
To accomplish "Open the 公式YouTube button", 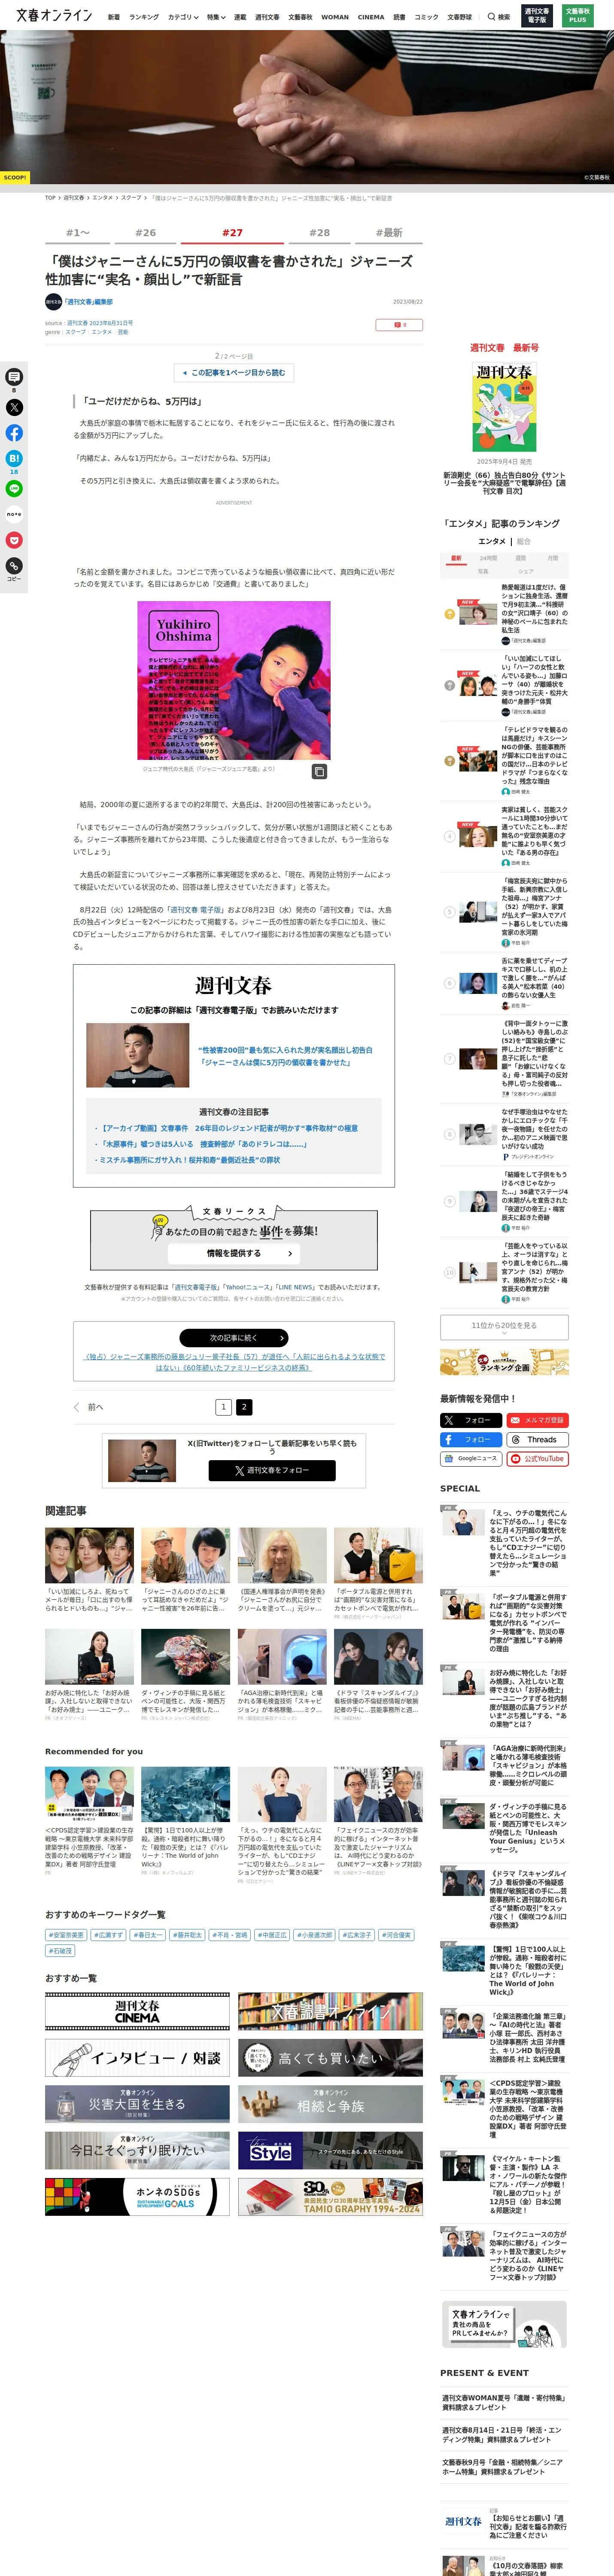I will (x=537, y=1458).
